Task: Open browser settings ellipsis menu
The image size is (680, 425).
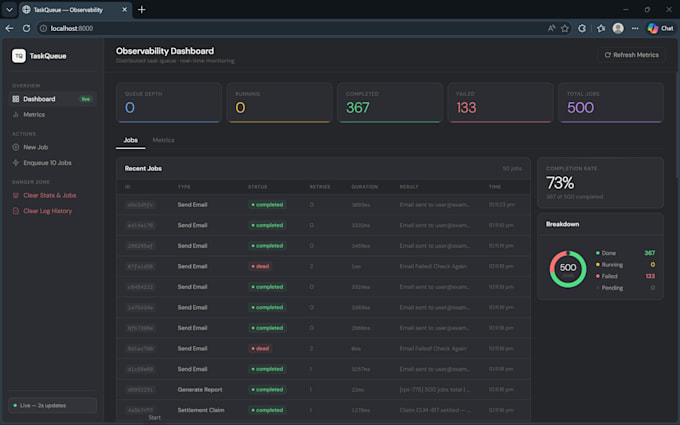Action: tap(635, 28)
